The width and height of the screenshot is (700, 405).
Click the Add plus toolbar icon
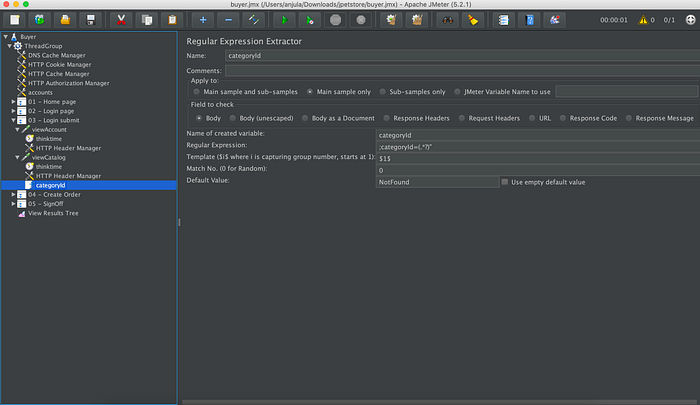coord(203,20)
